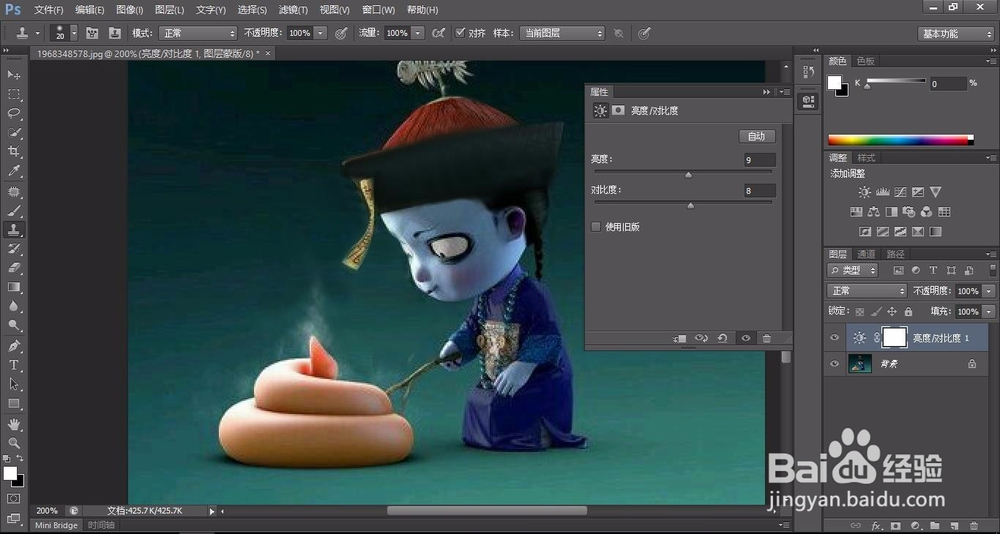Open the layer blend mode dropdown

coord(867,291)
